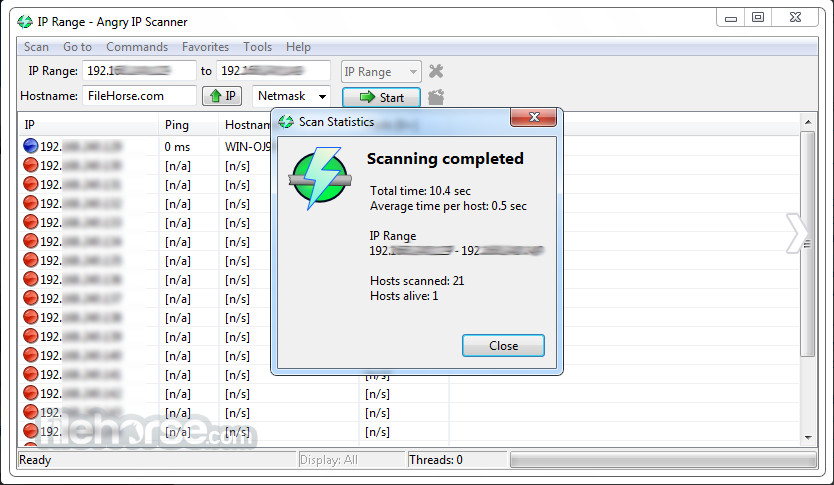Click the Angry IP Scanner title bar icon

(x=24, y=22)
